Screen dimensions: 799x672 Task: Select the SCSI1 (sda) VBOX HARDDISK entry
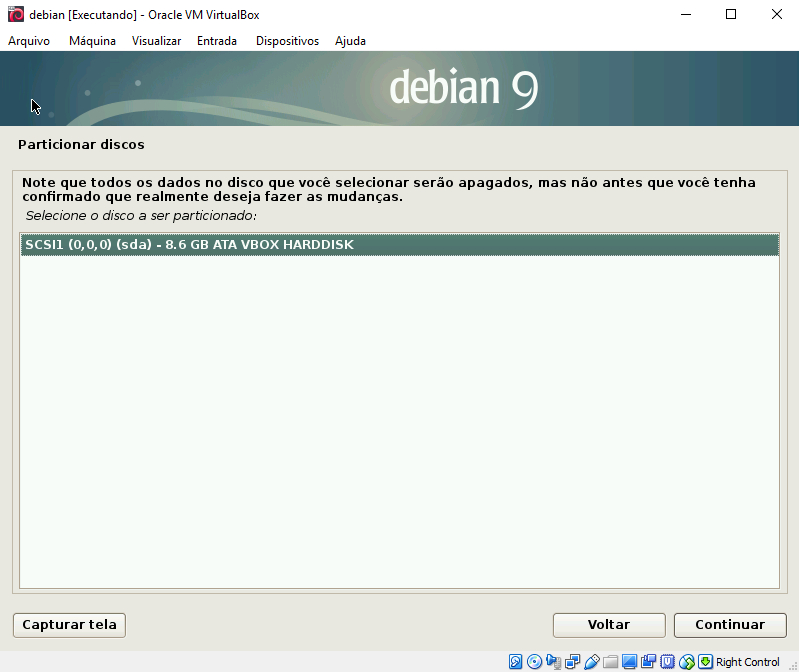click(x=400, y=245)
